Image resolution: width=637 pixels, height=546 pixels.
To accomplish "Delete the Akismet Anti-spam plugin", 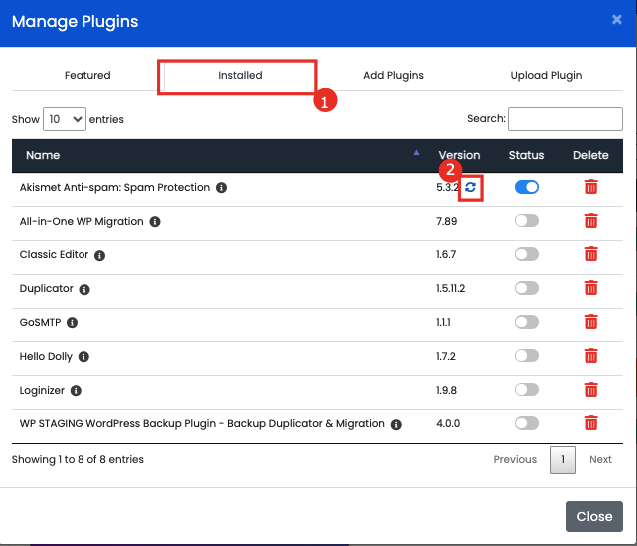I will [591, 187].
